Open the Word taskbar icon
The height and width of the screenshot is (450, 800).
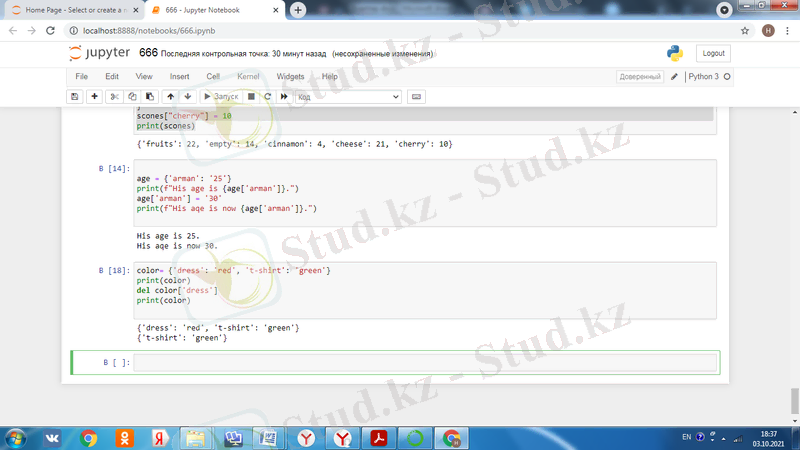268,438
